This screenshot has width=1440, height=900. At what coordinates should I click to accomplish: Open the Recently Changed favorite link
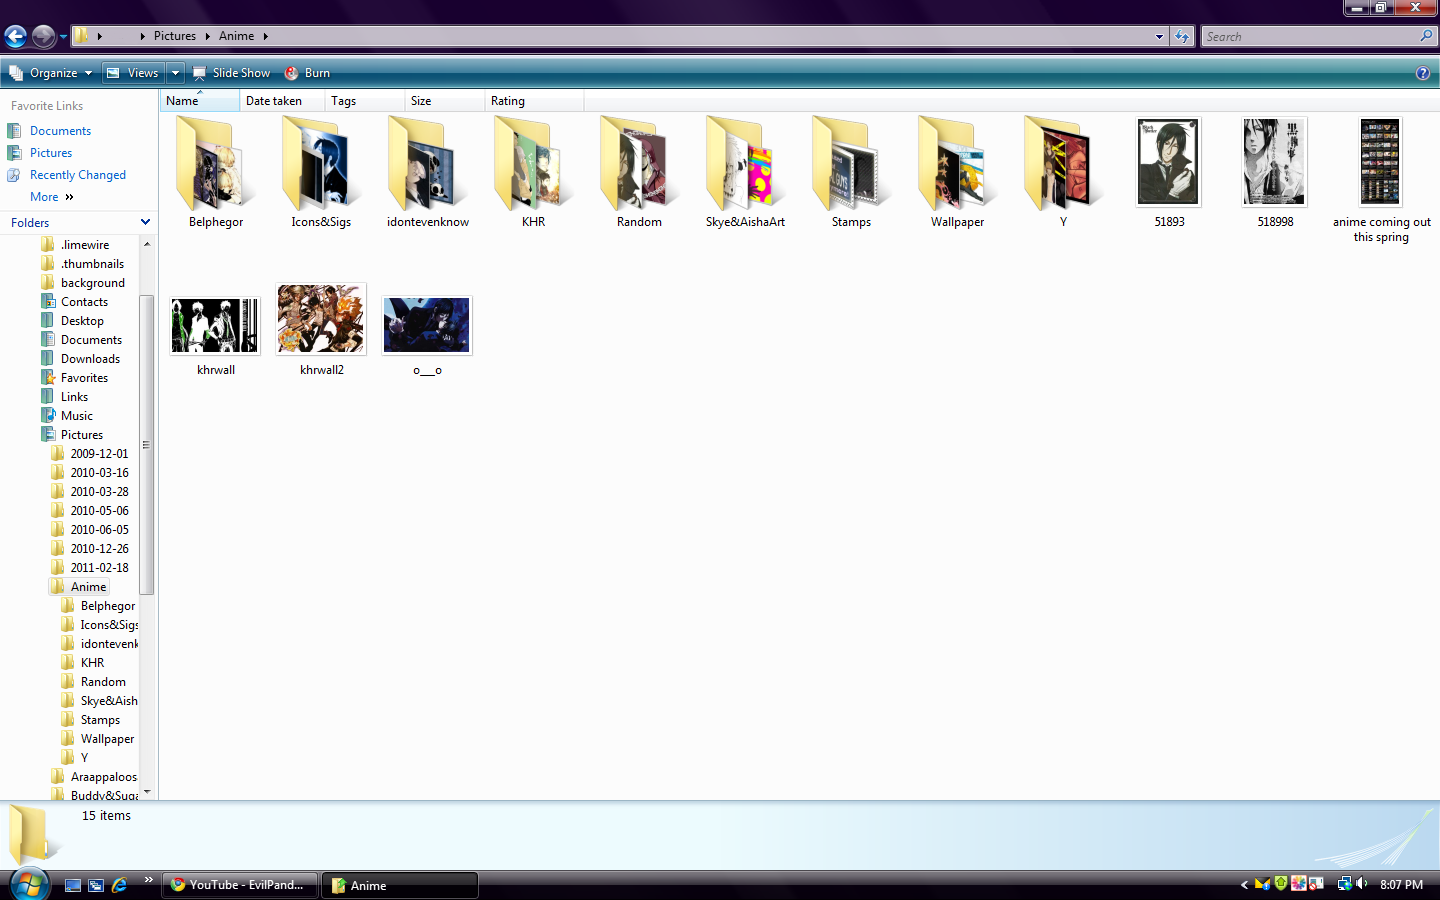point(77,175)
